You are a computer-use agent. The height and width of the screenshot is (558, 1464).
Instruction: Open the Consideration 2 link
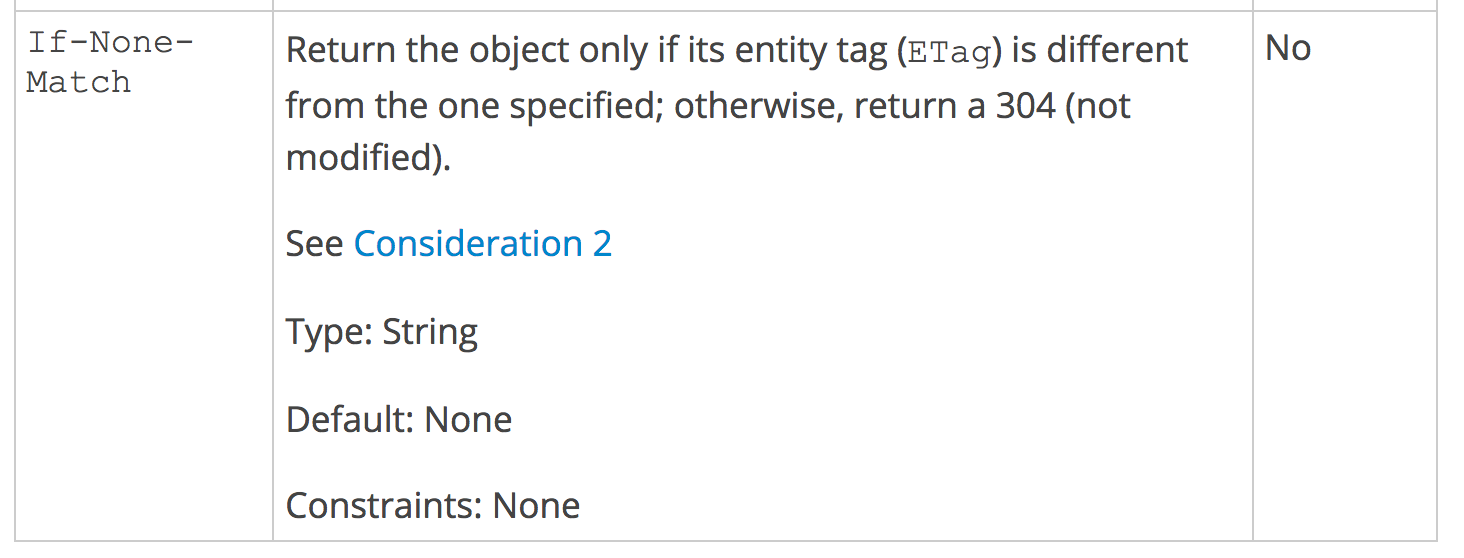pos(482,244)
